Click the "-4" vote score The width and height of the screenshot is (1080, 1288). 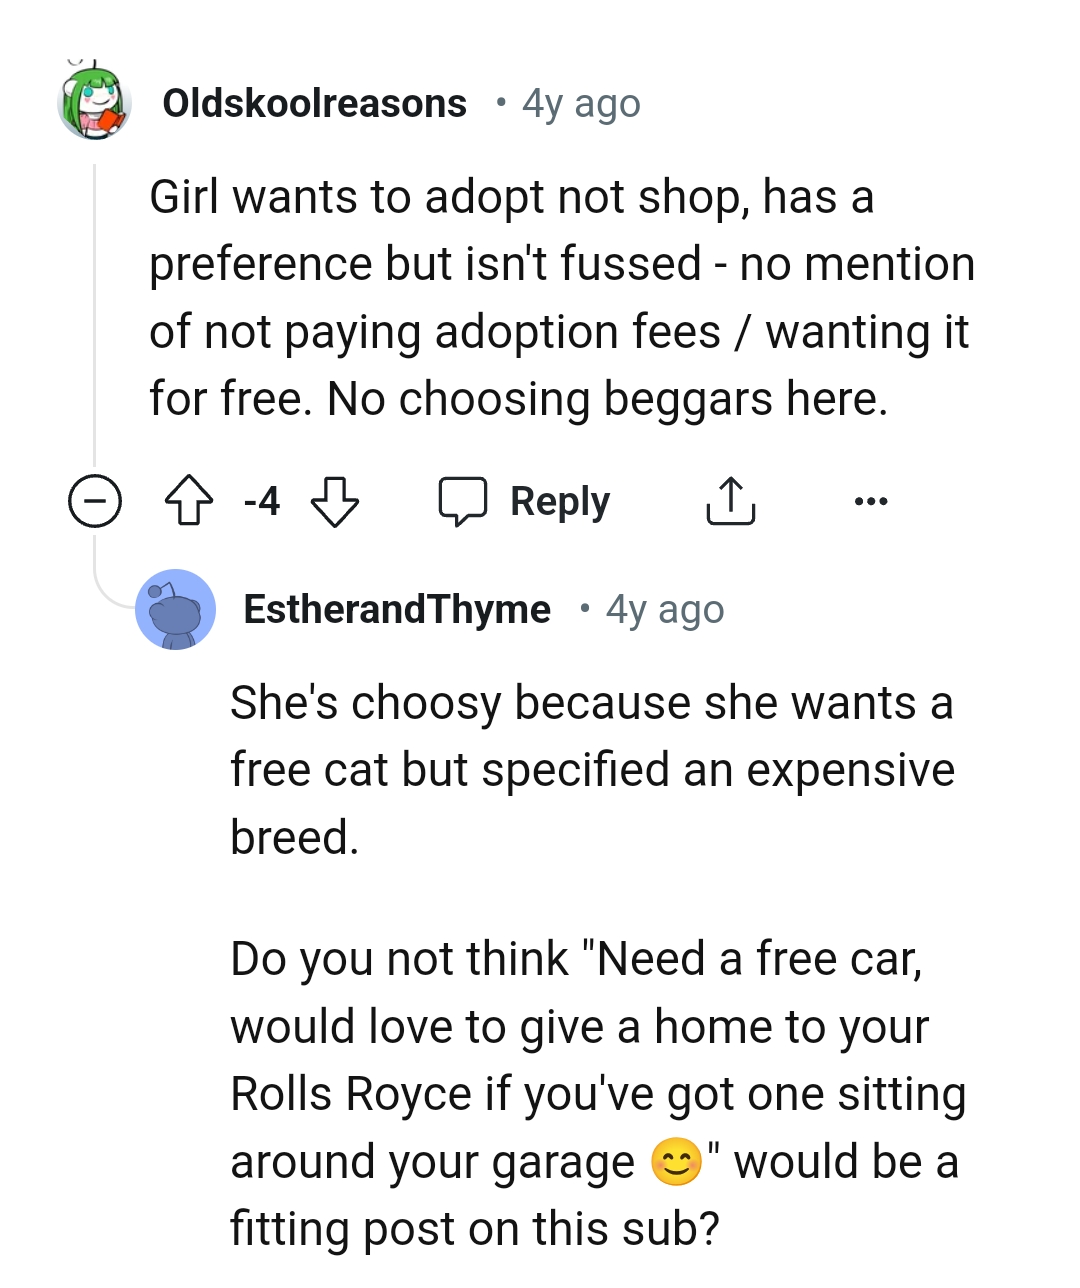coord(261,501)
